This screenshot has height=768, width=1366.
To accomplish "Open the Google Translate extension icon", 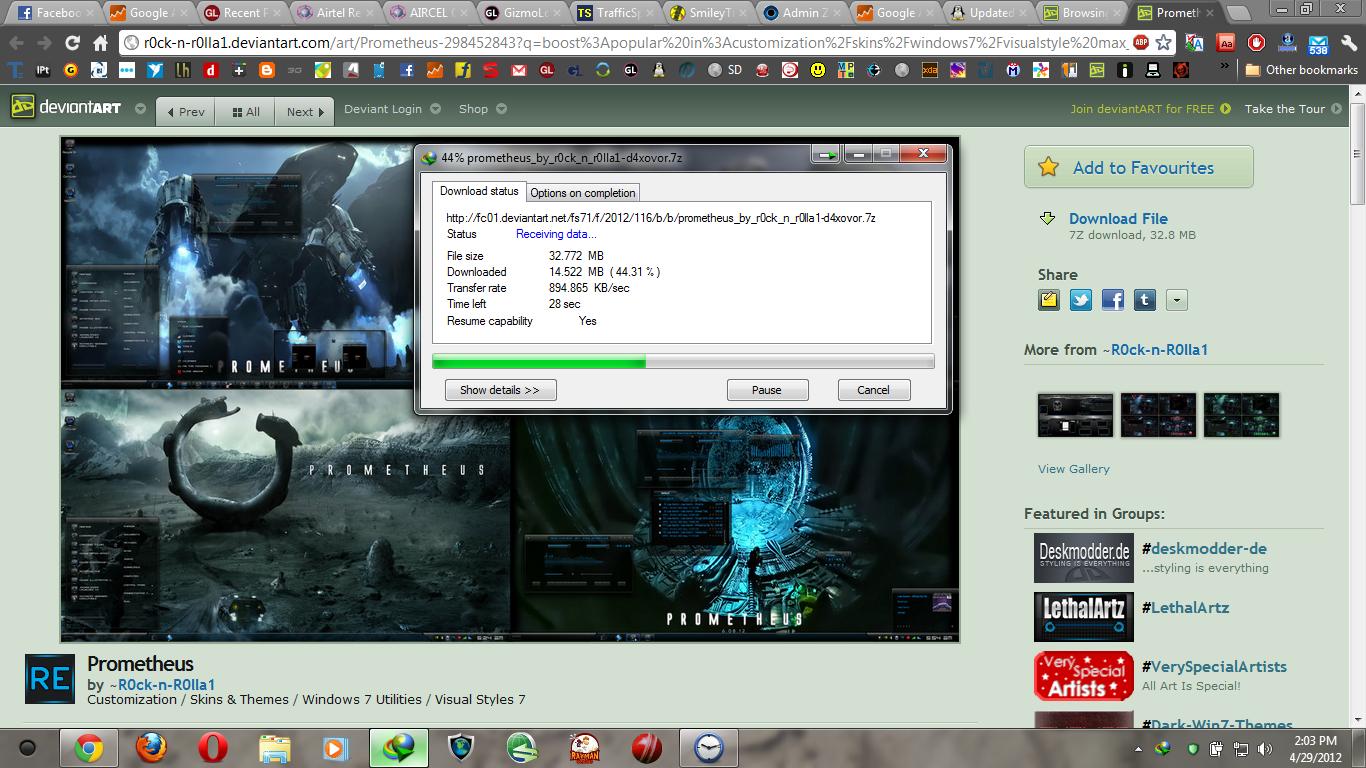I will tap(1195, 43).
